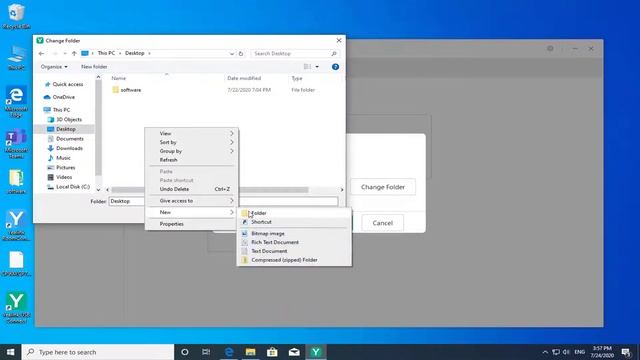Open the white blank file desktop icon
The height and width of the screenshot is (360, 640).
click(16, 264)
